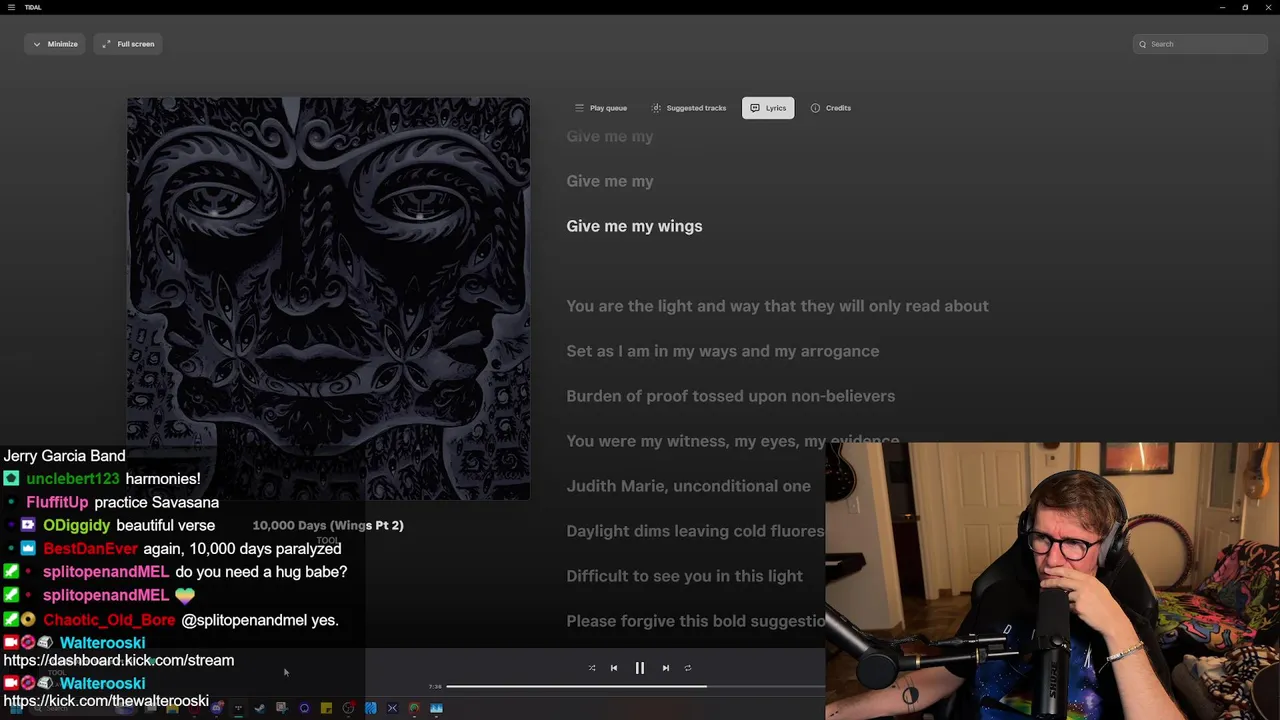The height and width of the screenshot is (720, 1280).
Task: Minimize the now playing view
Action: tap(55, 44)
